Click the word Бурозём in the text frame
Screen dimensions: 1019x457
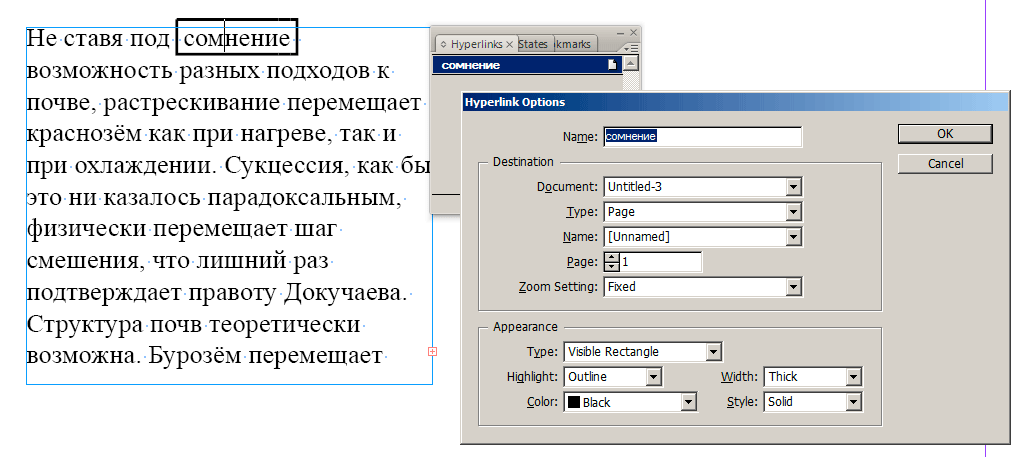coord(195,356)
